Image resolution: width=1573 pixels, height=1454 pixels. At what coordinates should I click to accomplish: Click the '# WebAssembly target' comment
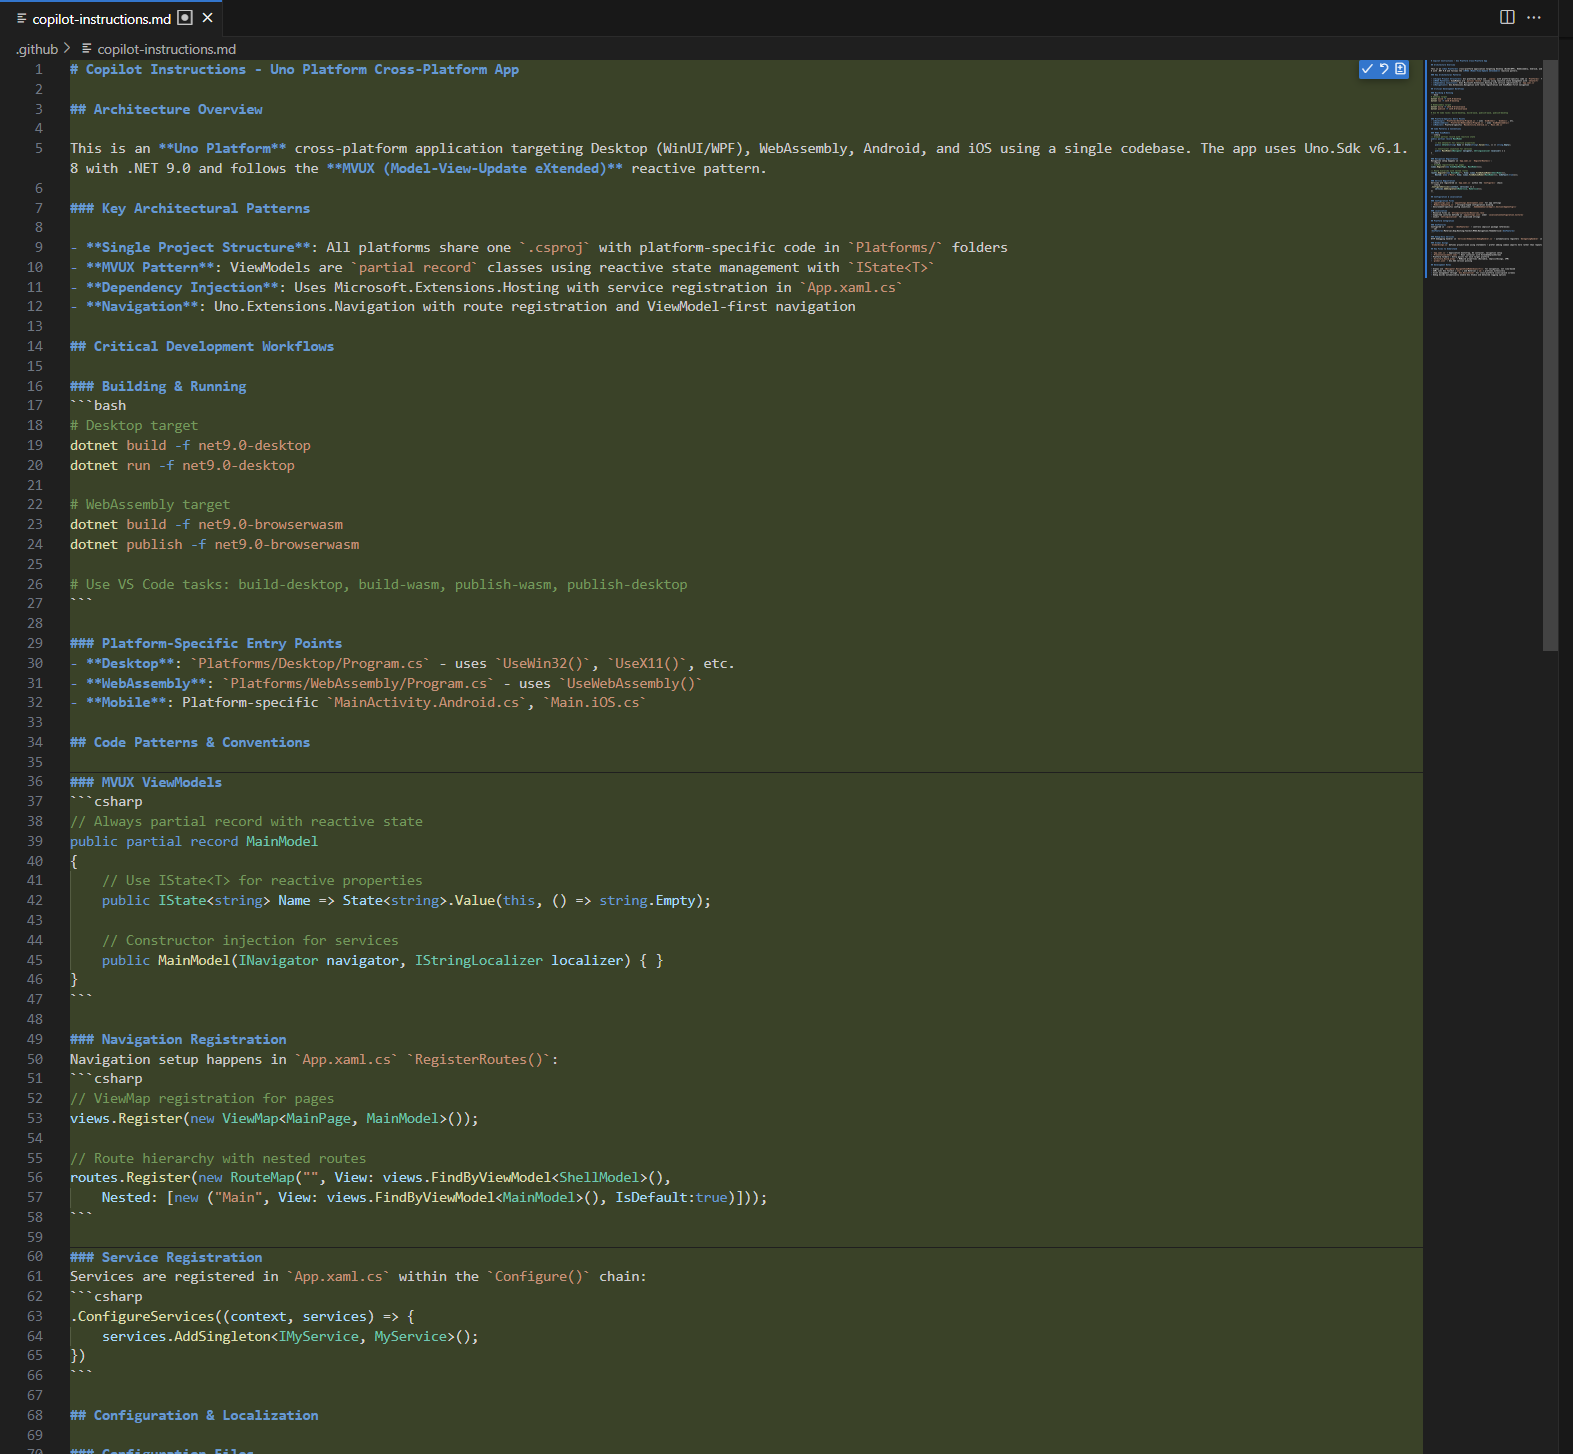pyautogui.click(x=150, y=504)
